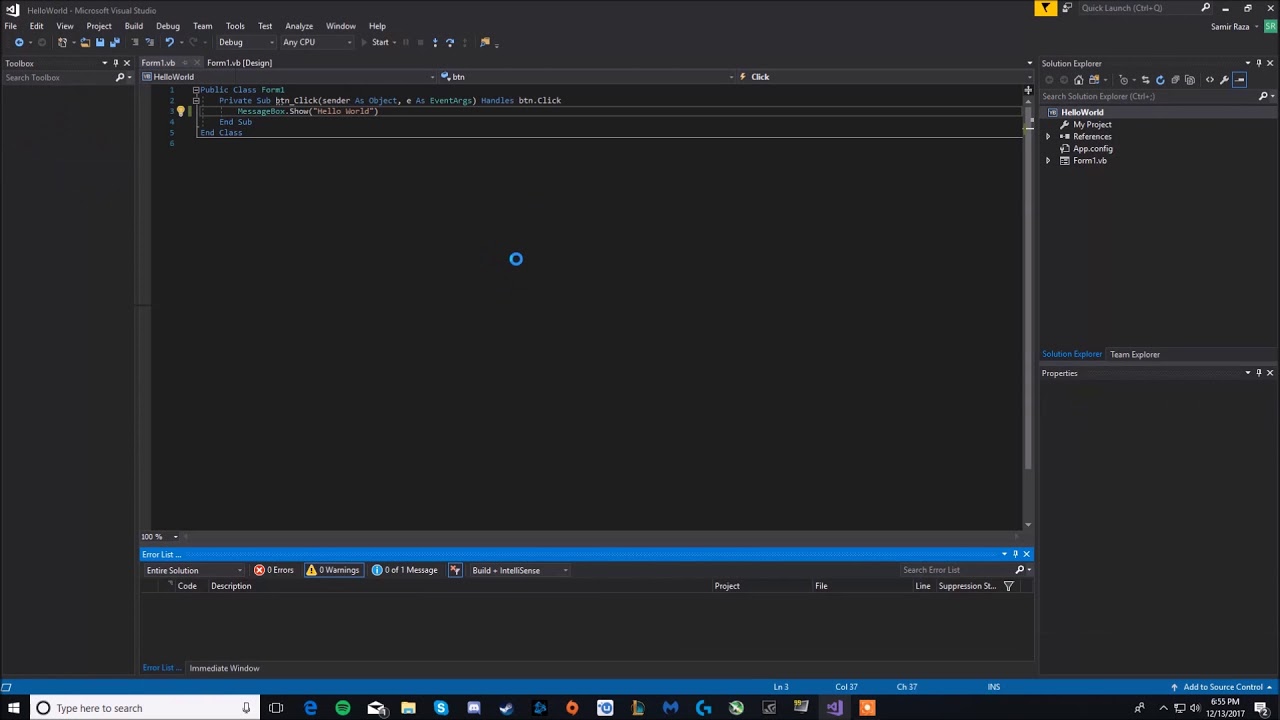Image resolution: width=1280 pixels, height=720 pixels.
Task: Switch to the Immediate Window tab
Action: [224, 668]
